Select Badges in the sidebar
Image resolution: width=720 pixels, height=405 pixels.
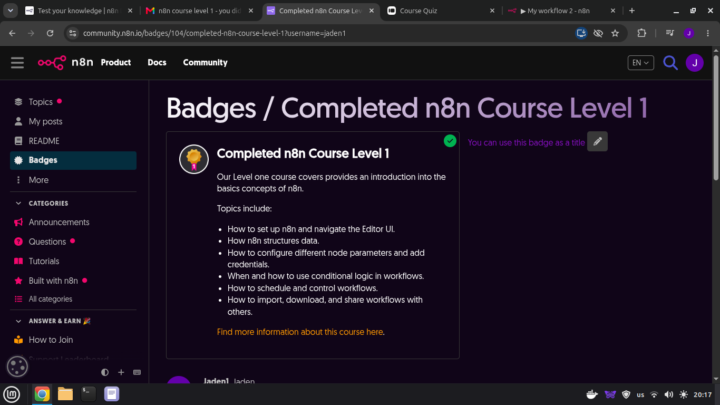(73, 160)
